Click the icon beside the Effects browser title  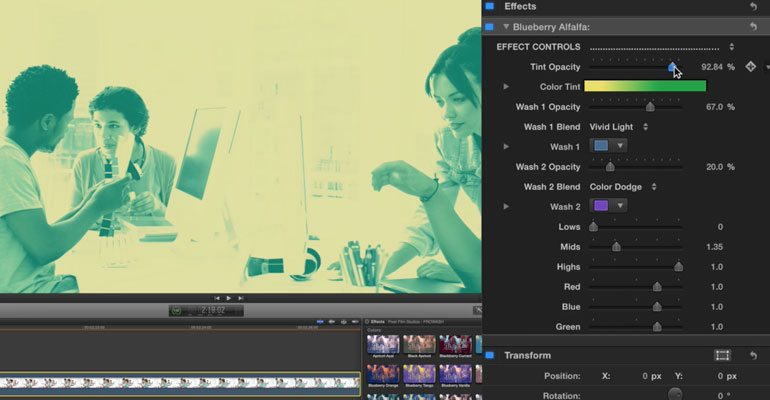[x=367, y=322]
